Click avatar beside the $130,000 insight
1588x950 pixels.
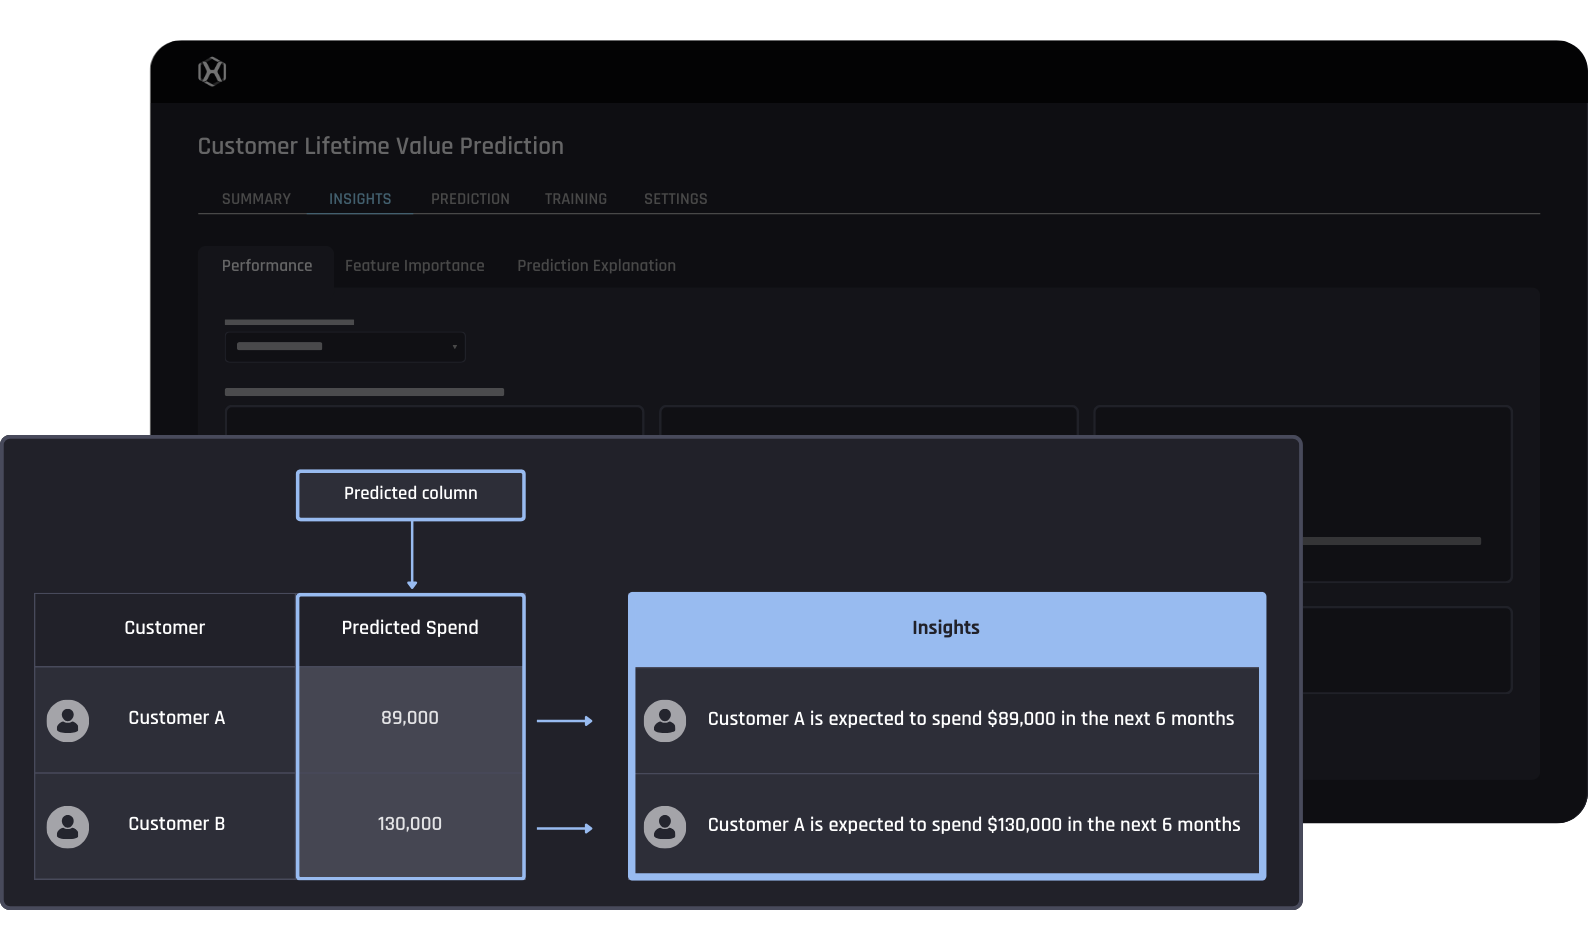point(665,827)
